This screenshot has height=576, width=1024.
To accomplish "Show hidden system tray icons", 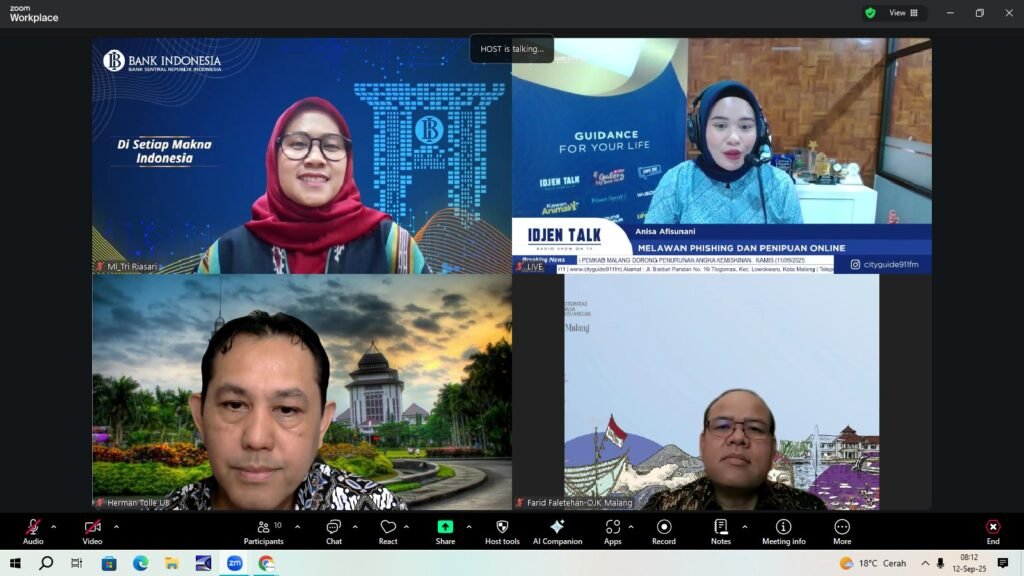I will tap(925, 563).
